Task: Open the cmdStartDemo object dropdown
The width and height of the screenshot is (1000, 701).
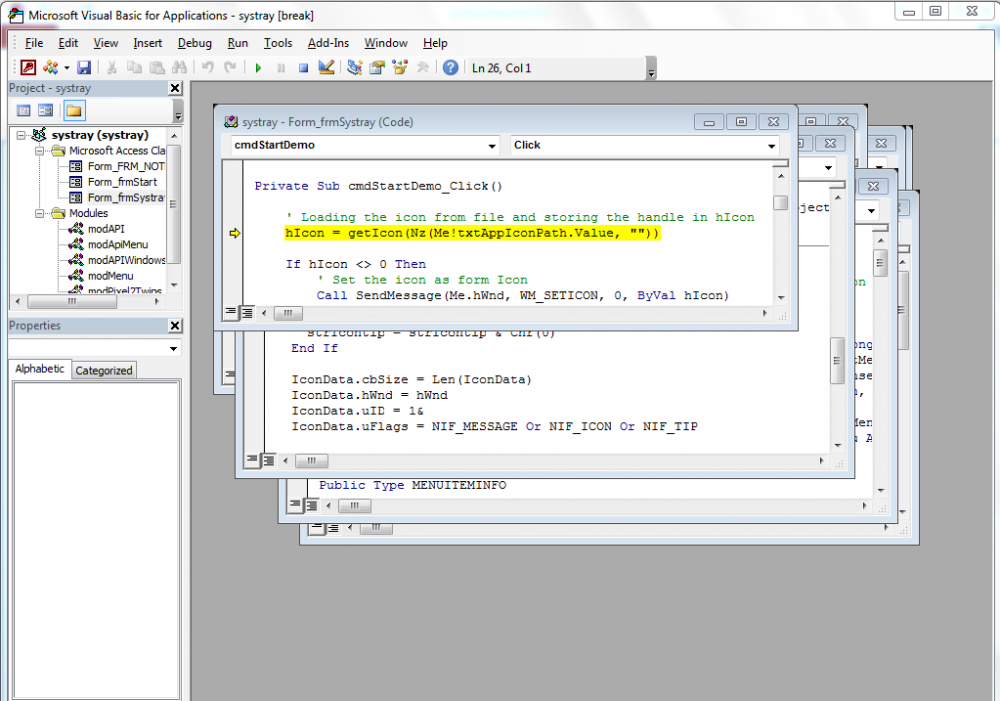Action: coord(492,146)
